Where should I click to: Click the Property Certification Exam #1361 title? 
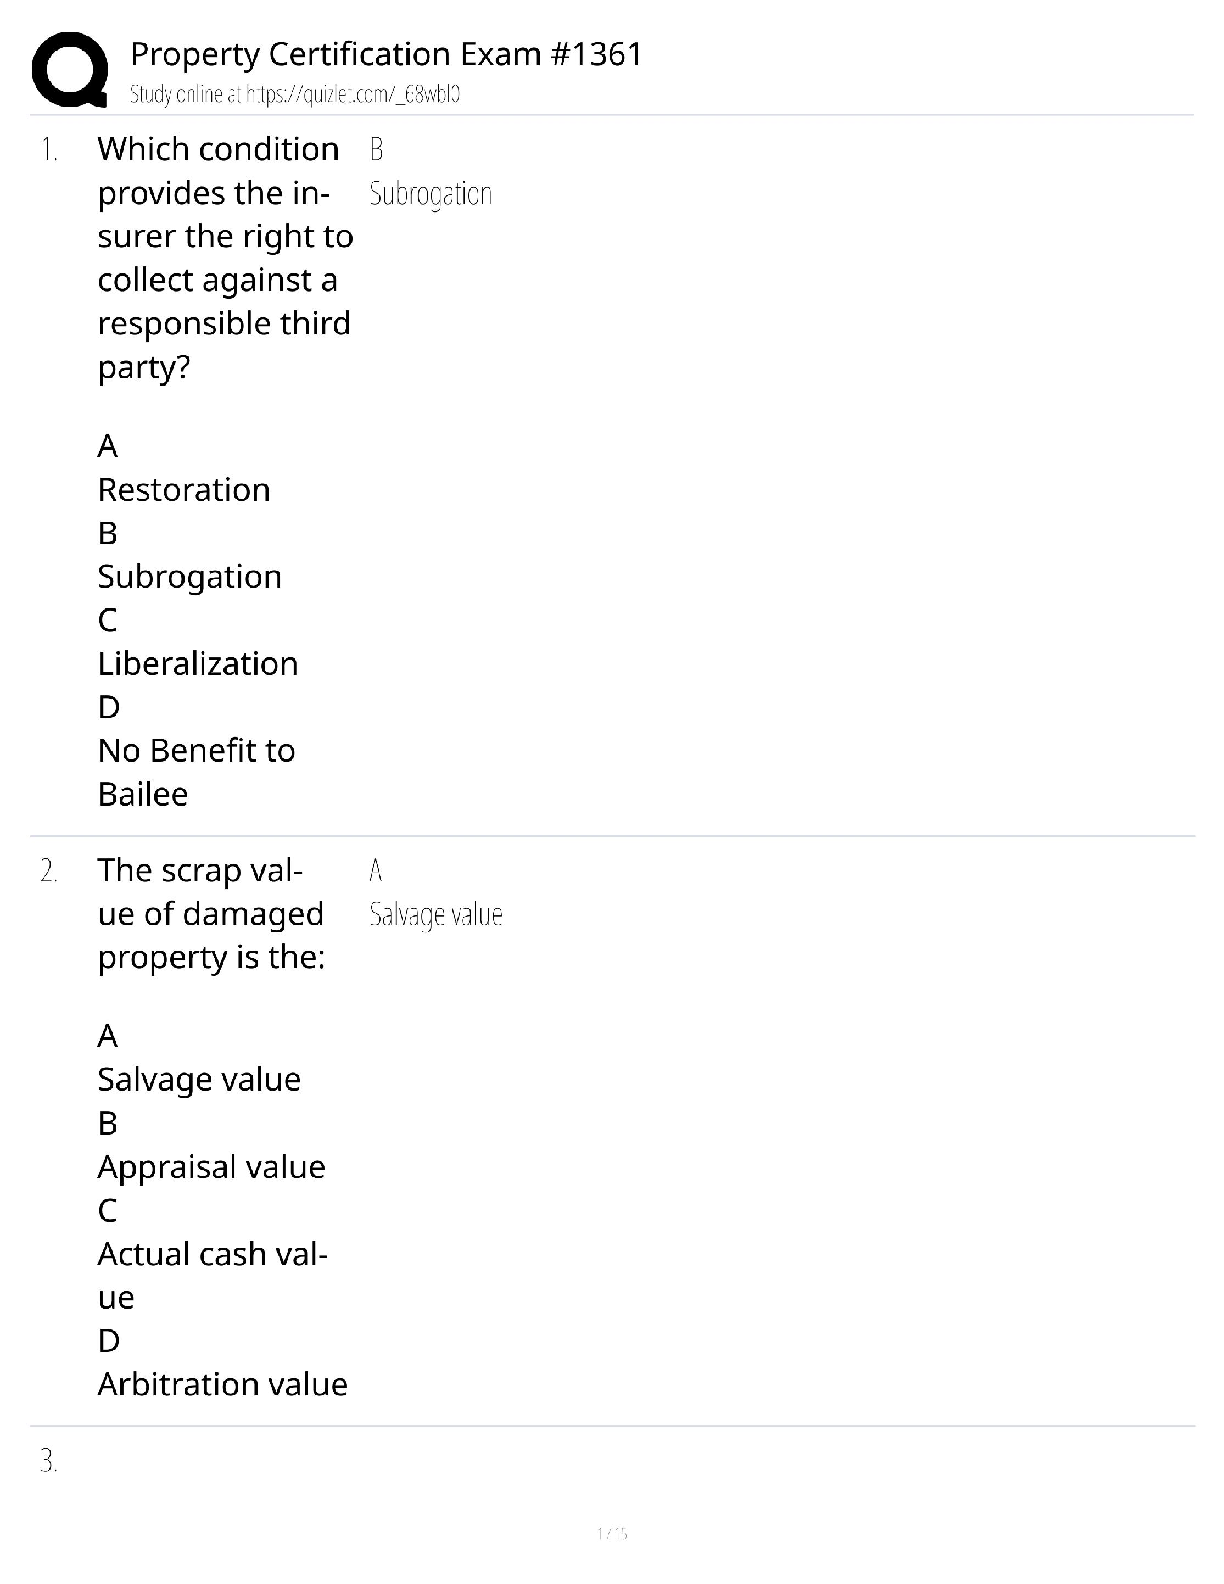(x=386, y=54)
